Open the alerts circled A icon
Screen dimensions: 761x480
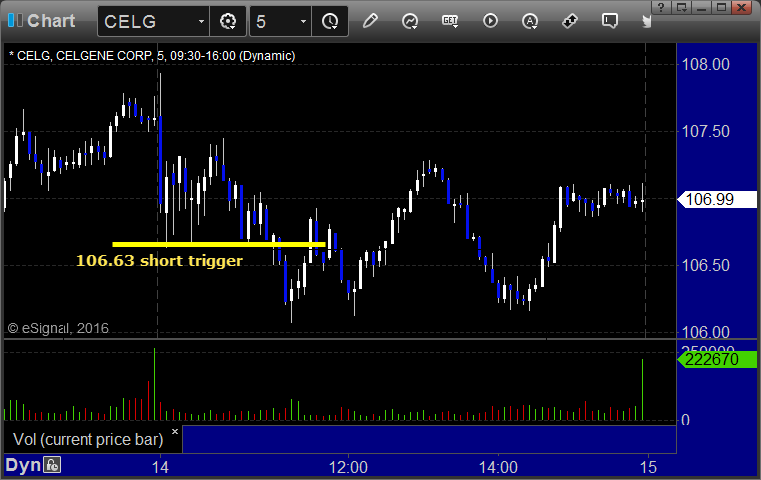[530, 21]
